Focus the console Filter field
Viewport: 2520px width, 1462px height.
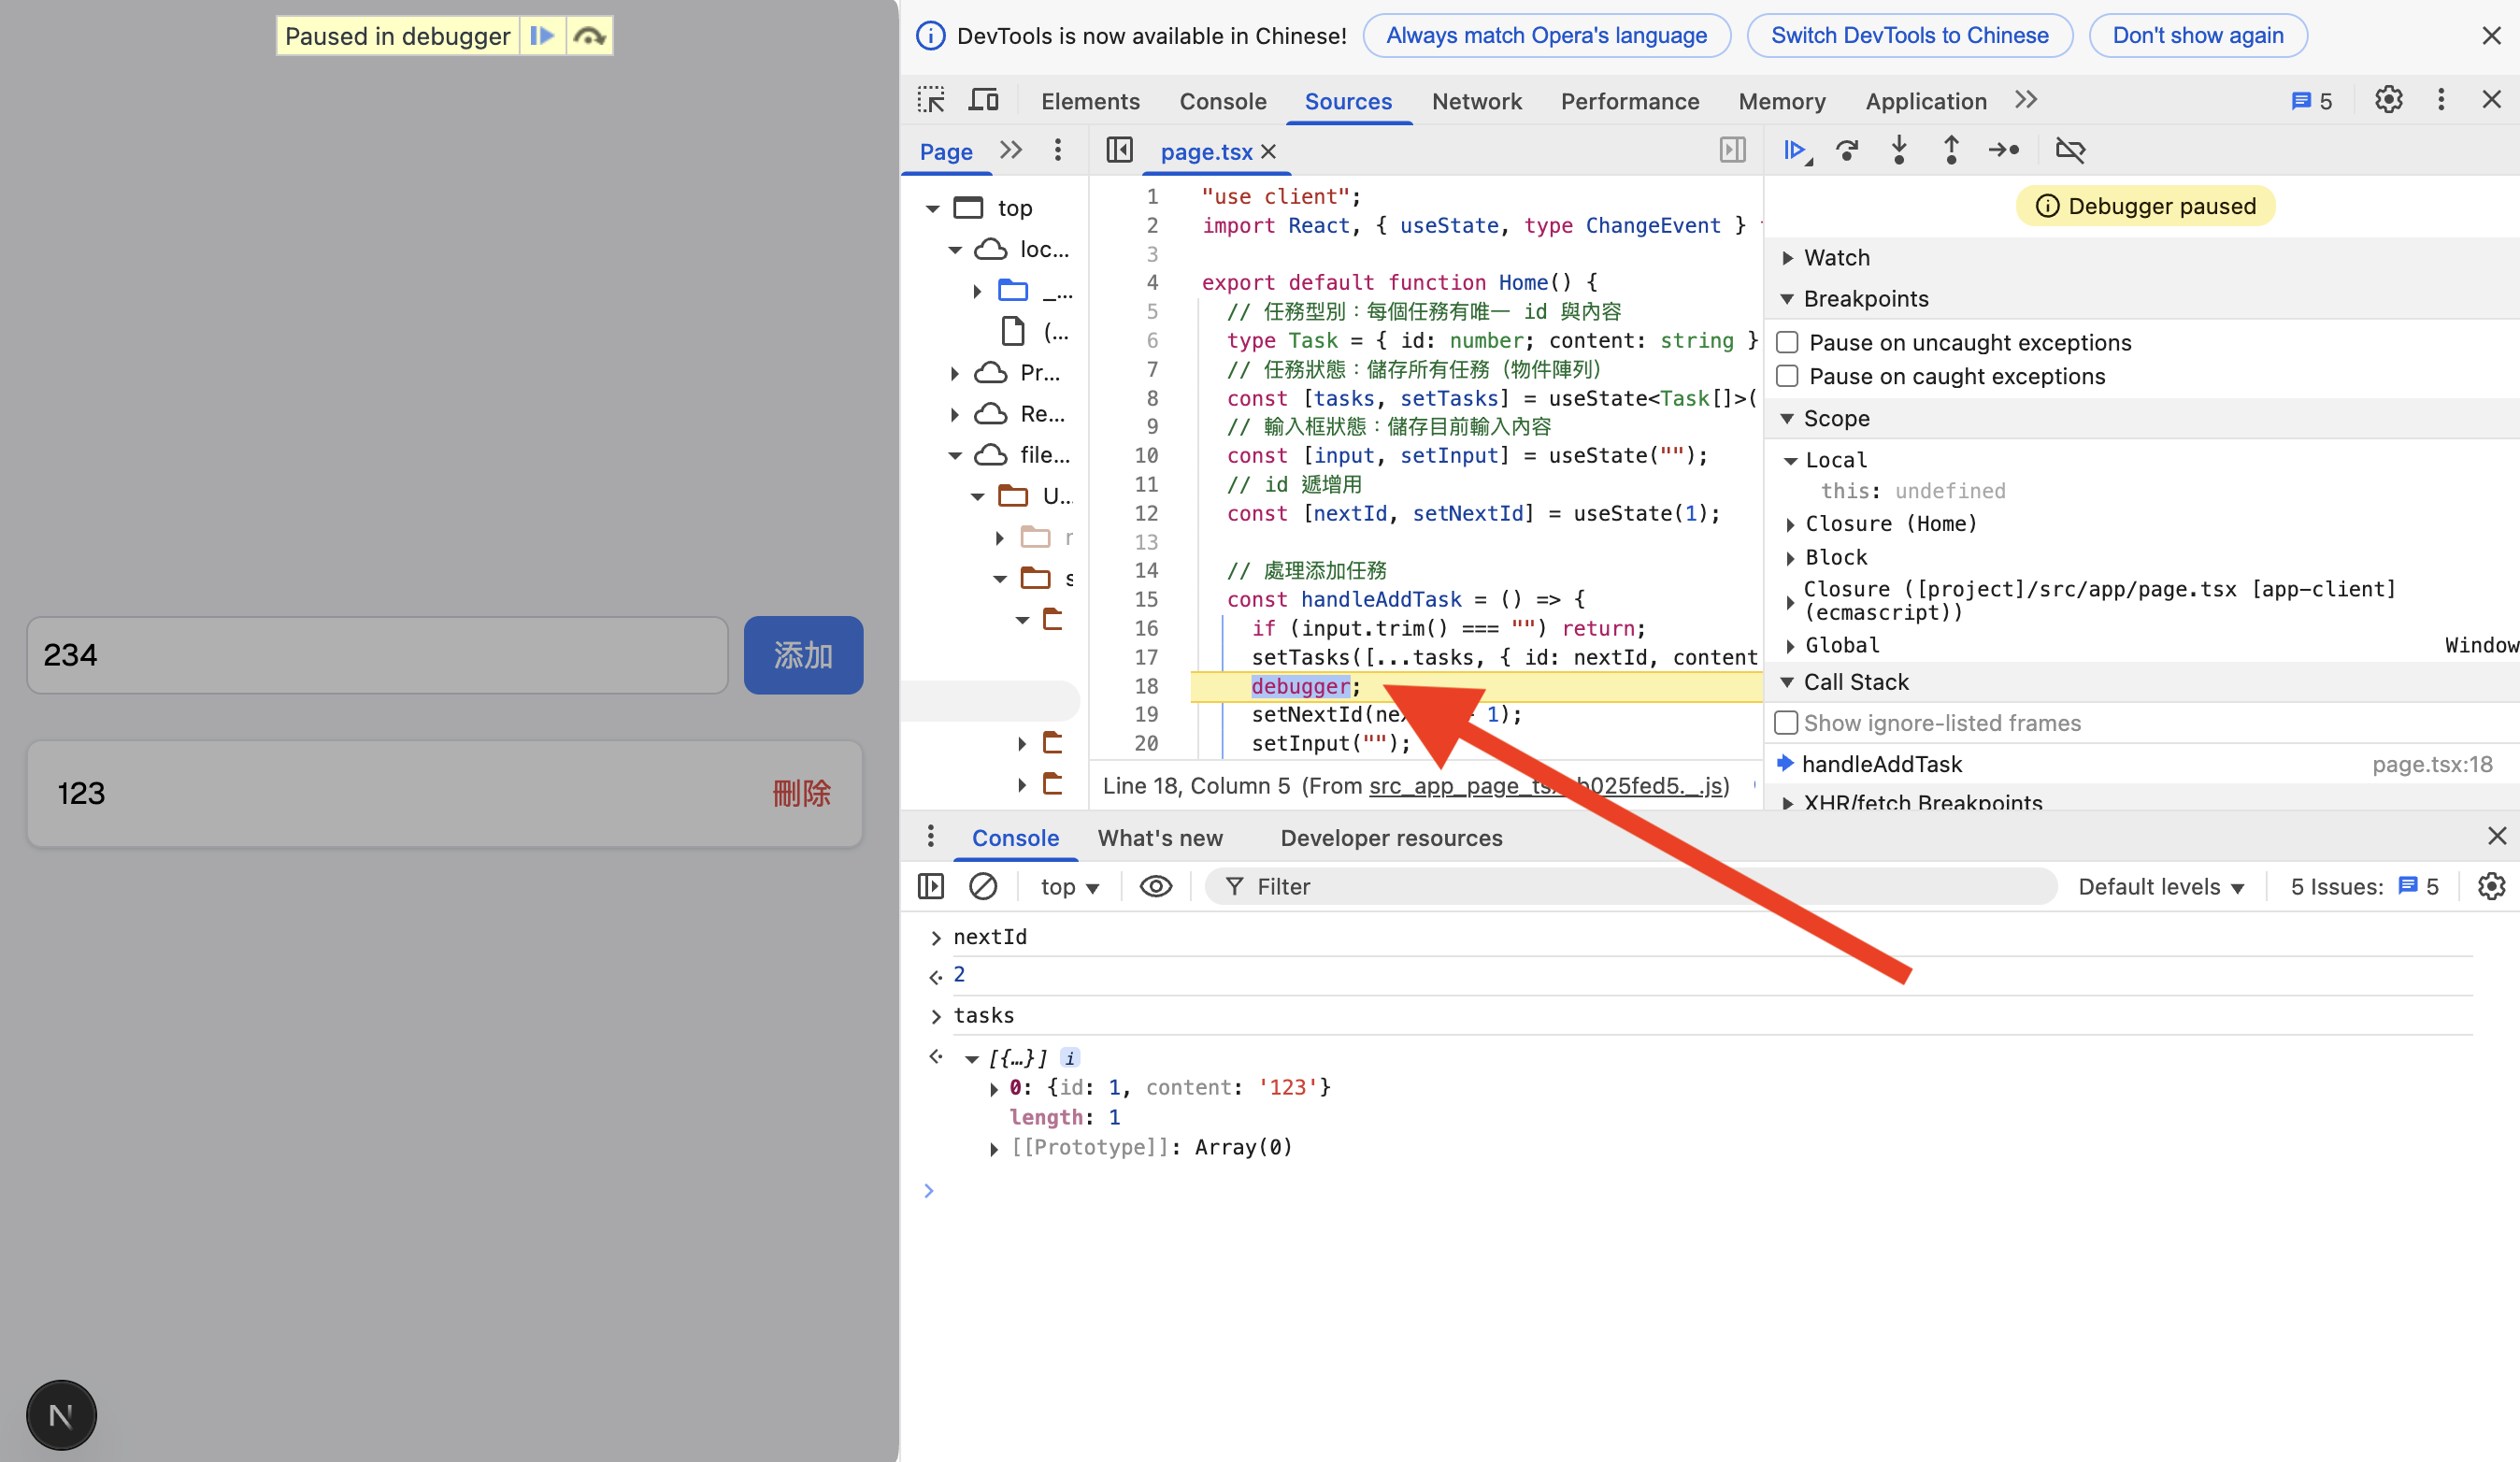click(1630, 887)
